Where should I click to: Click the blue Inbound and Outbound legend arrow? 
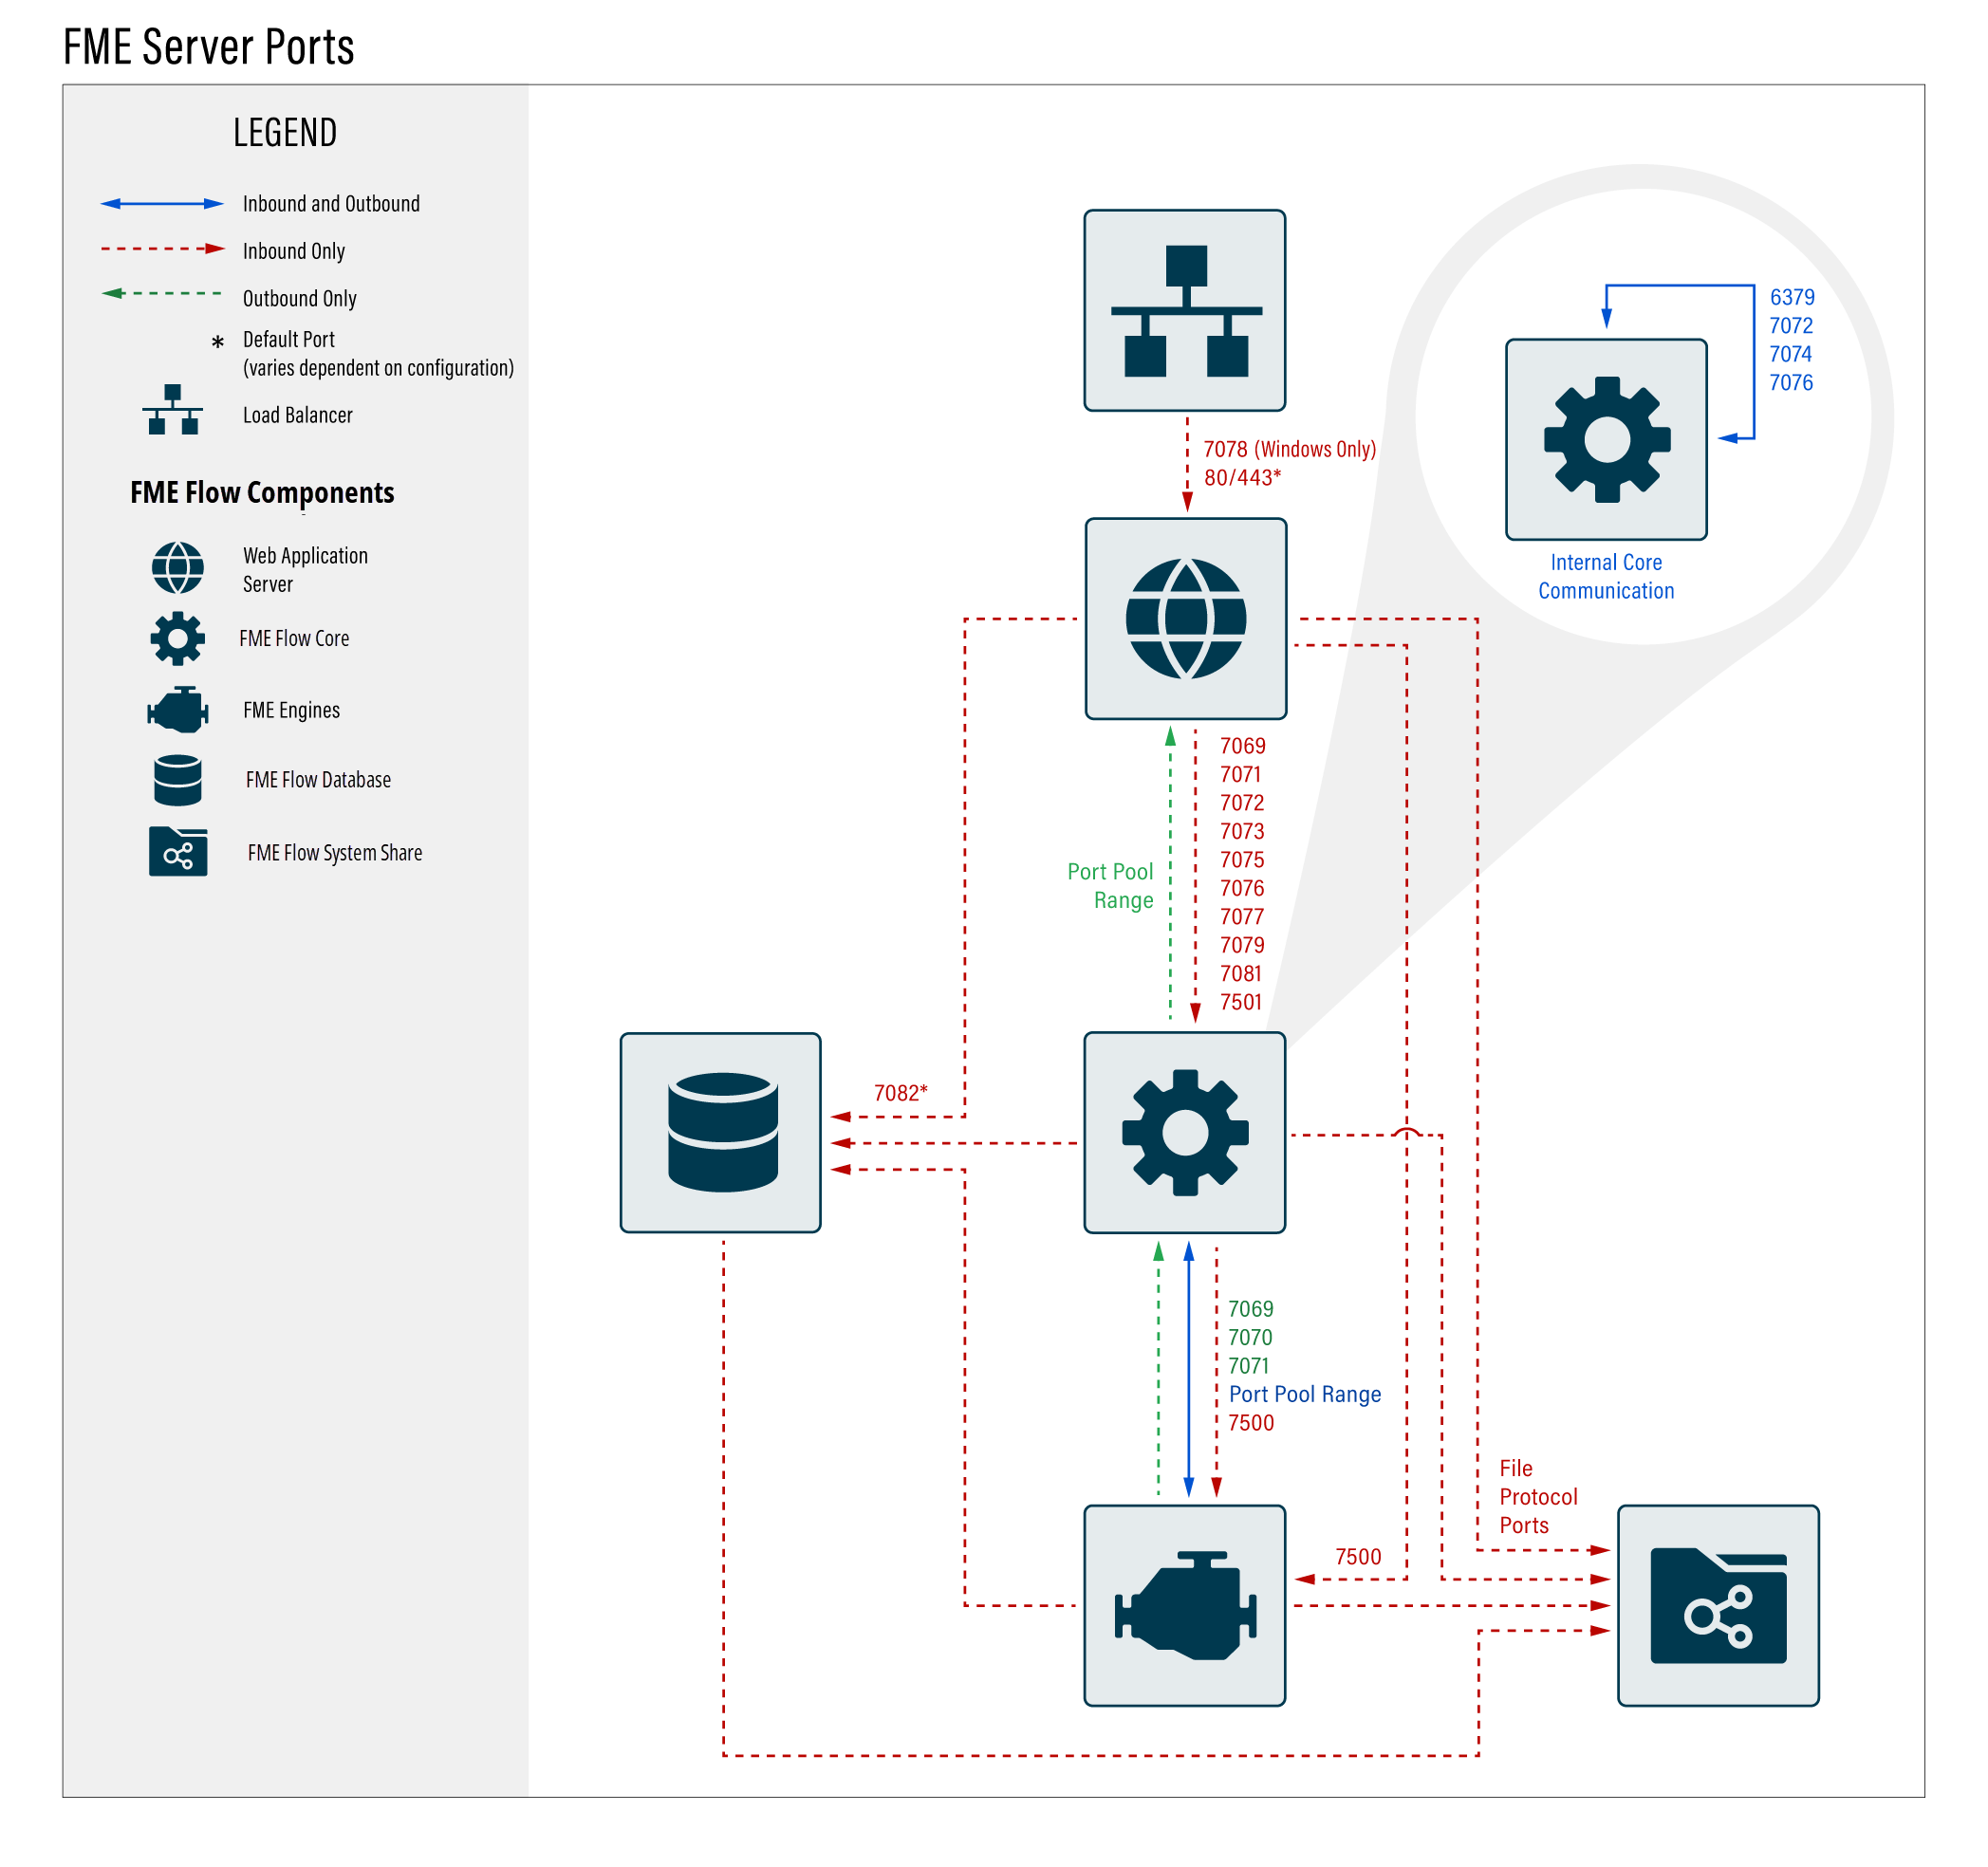162,204
